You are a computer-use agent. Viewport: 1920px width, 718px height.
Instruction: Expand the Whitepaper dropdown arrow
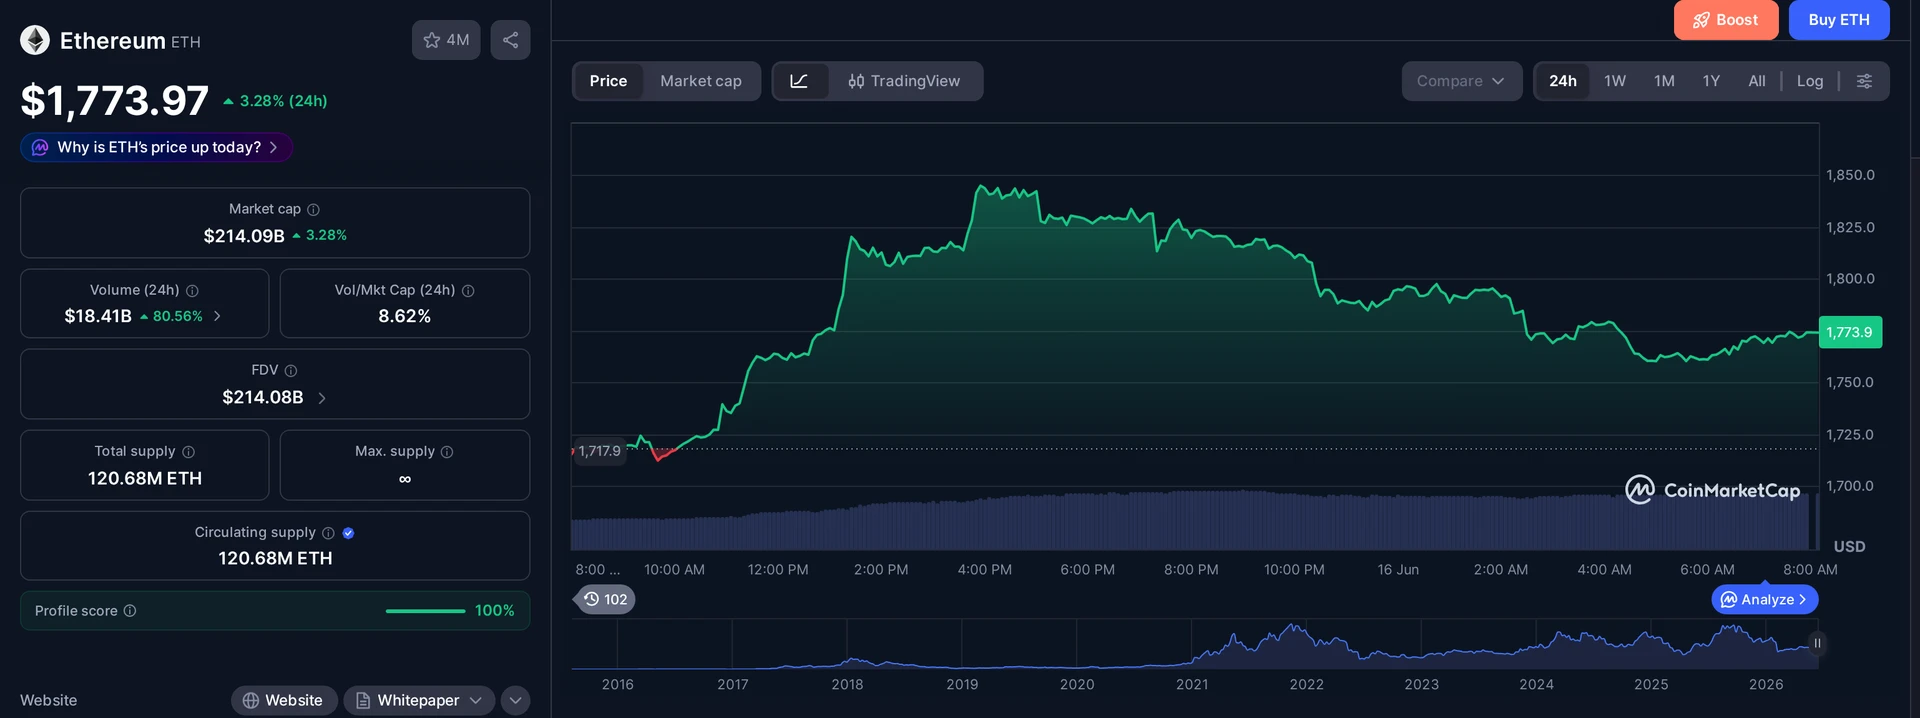(x=476, y=701)
